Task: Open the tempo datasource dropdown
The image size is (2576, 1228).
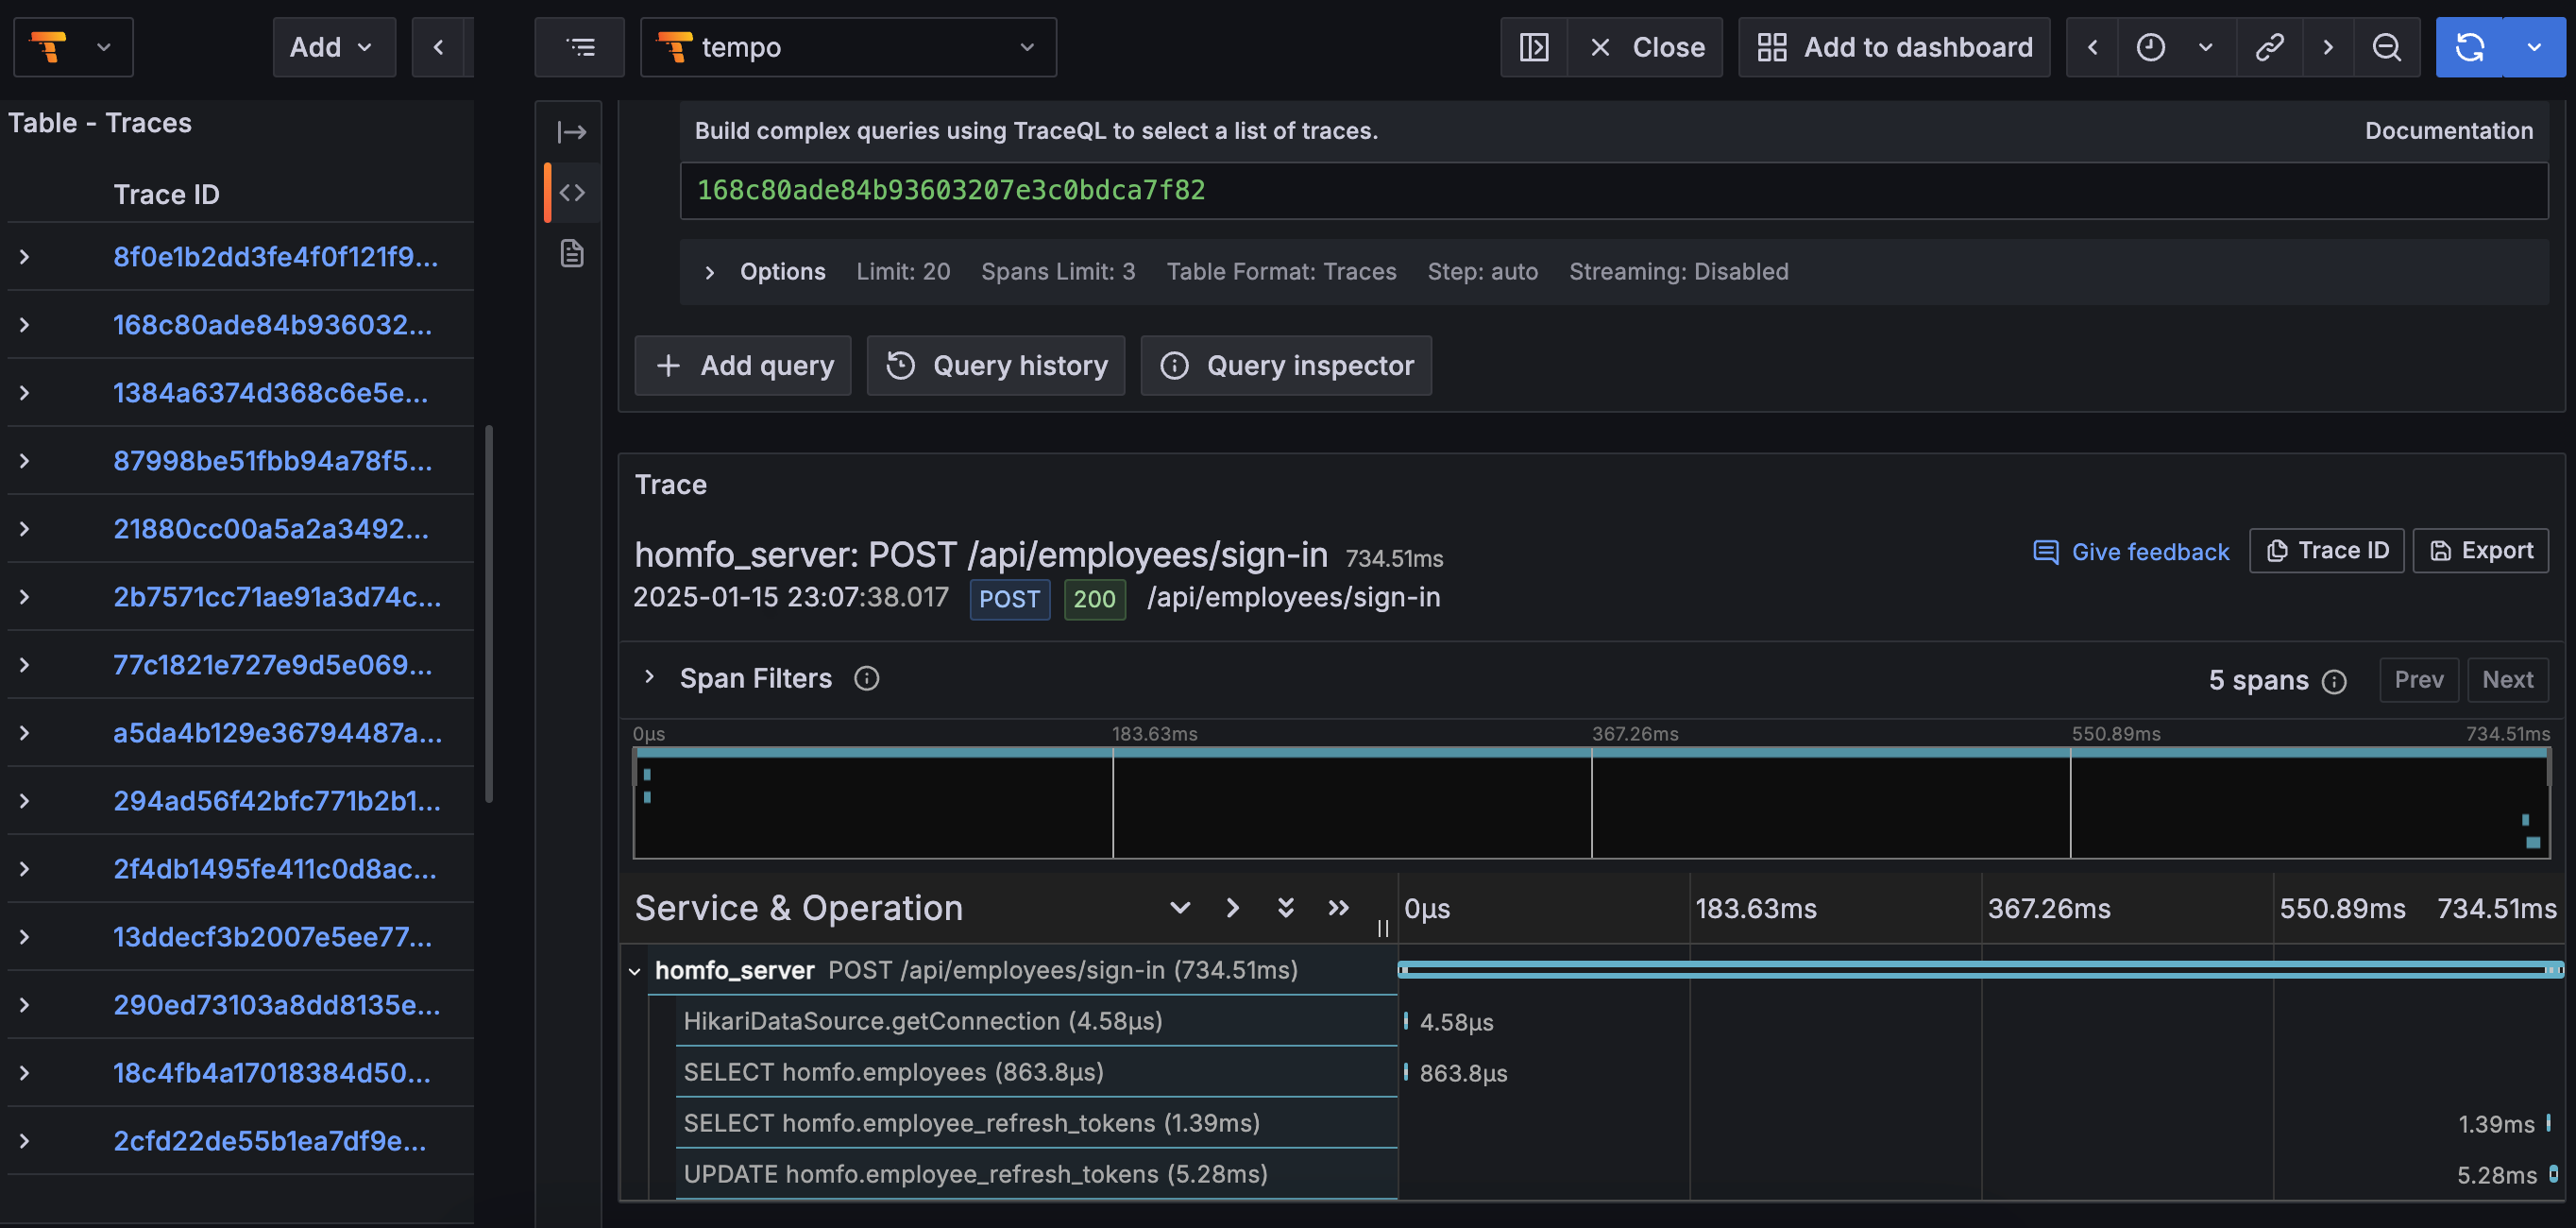Action: (x=847, y=47)
